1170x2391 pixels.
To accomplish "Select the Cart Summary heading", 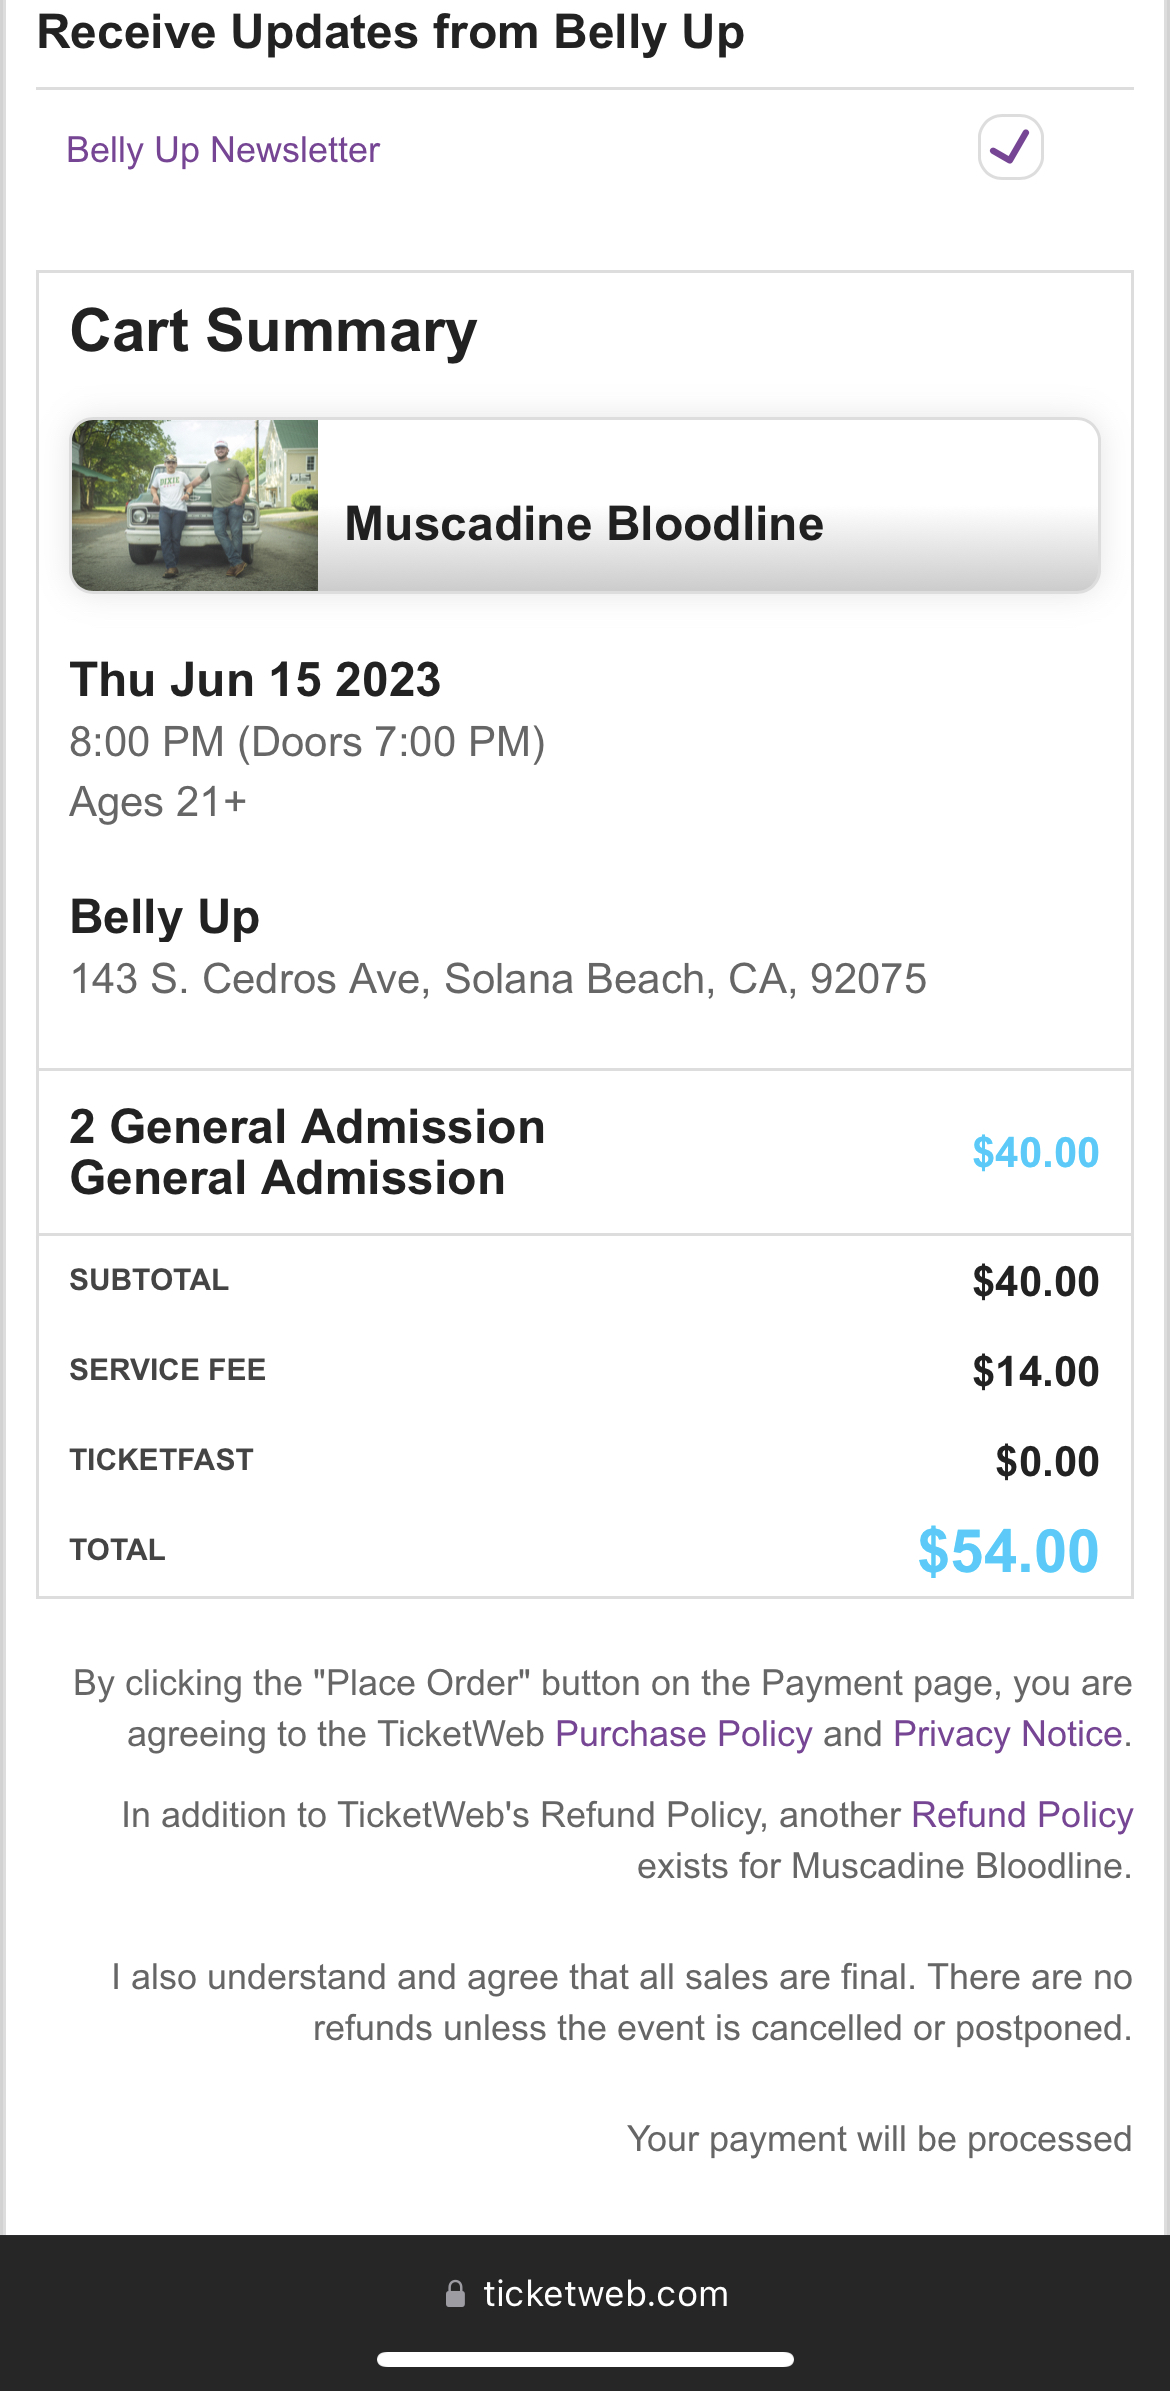I will [x=273, y=331].
